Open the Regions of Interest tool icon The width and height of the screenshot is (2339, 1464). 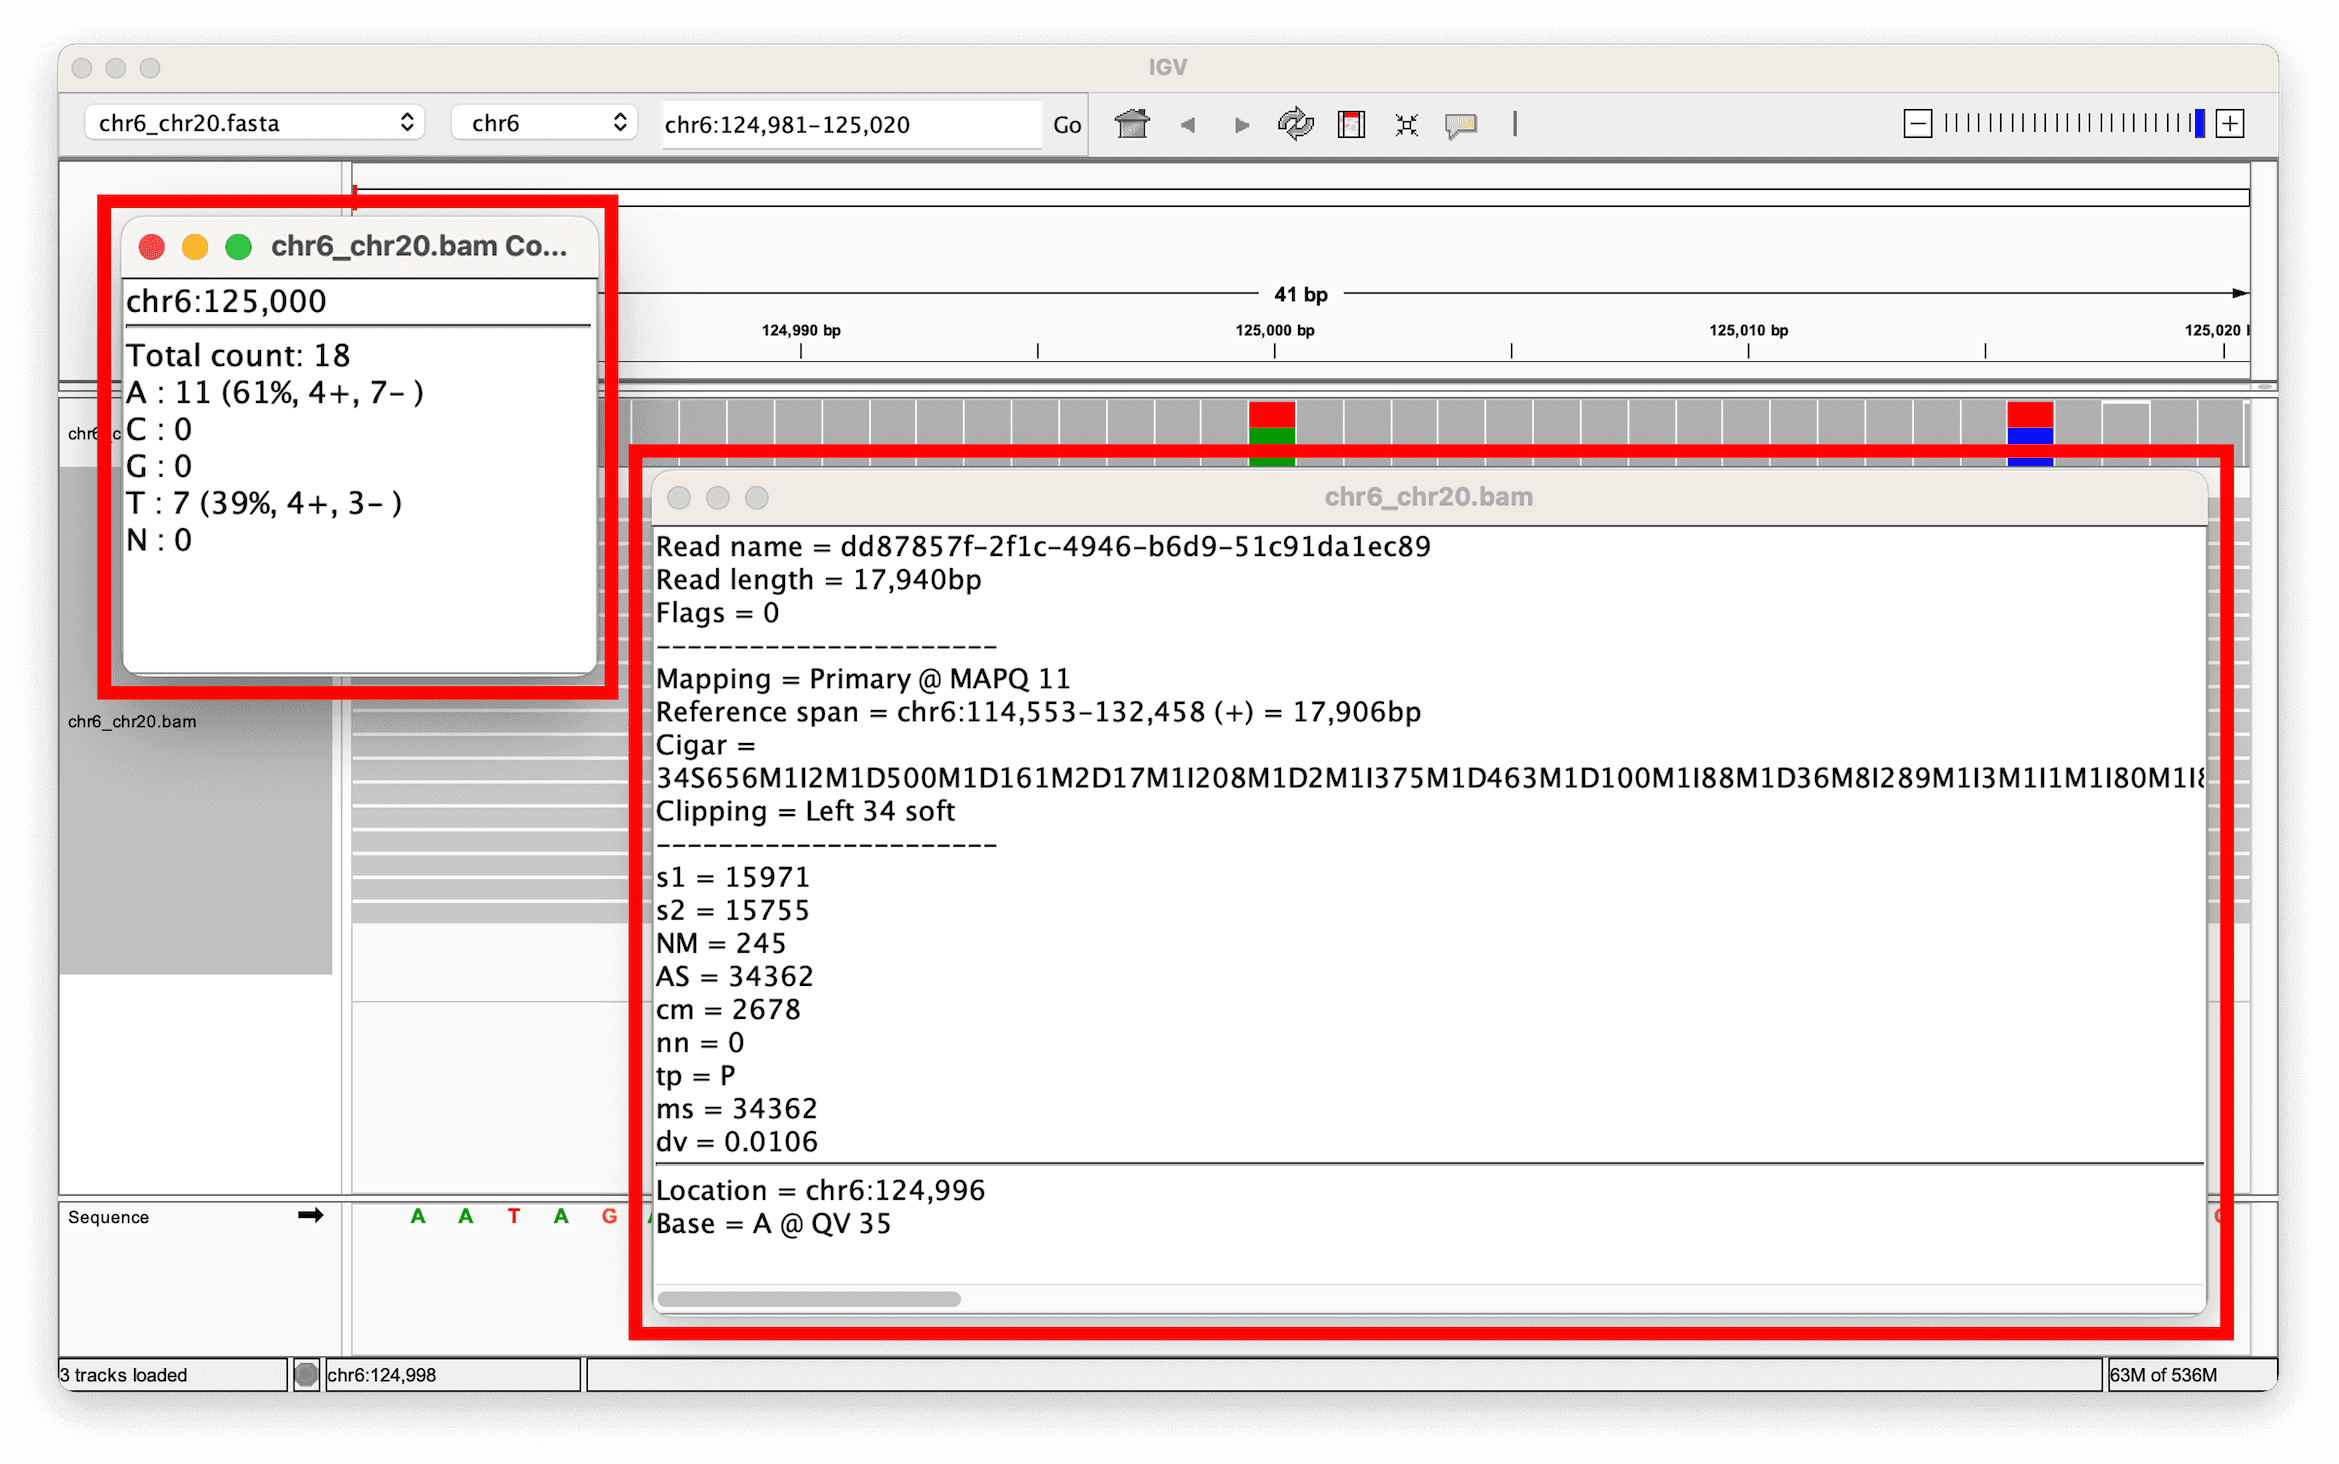click(x=1352, y=124)
